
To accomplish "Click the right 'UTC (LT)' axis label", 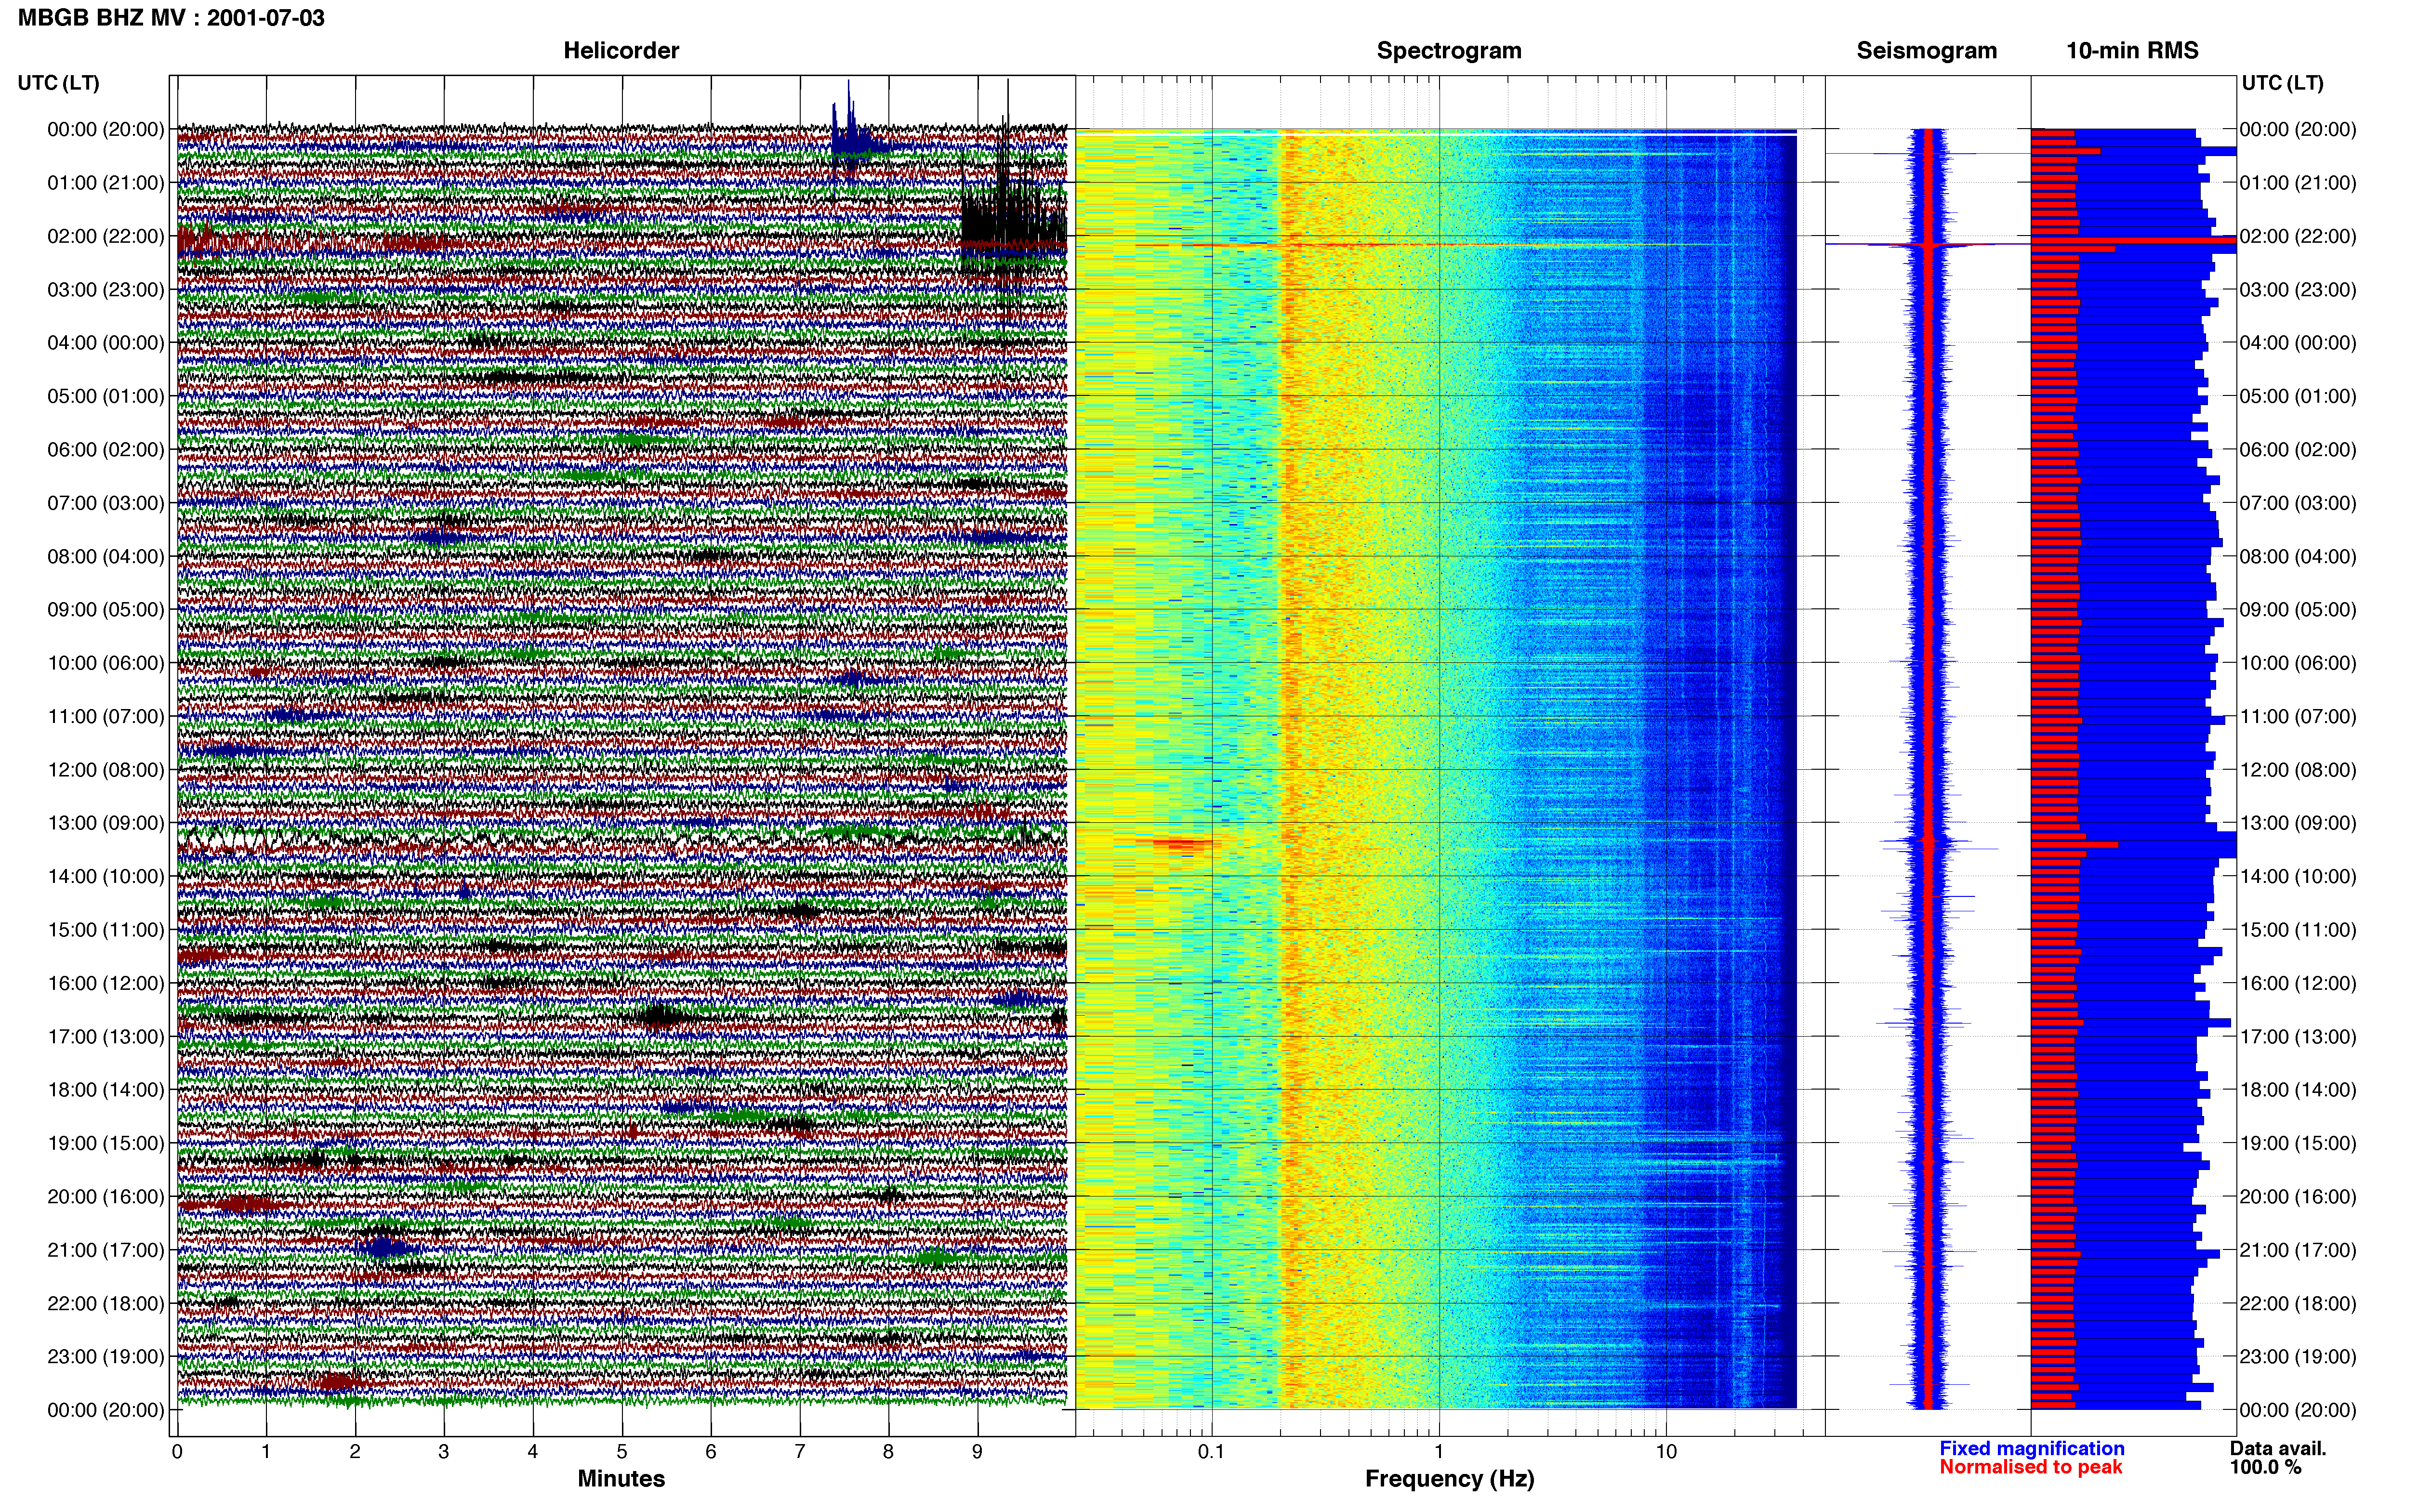I will pyautogui.click(x=2282, y=83).
